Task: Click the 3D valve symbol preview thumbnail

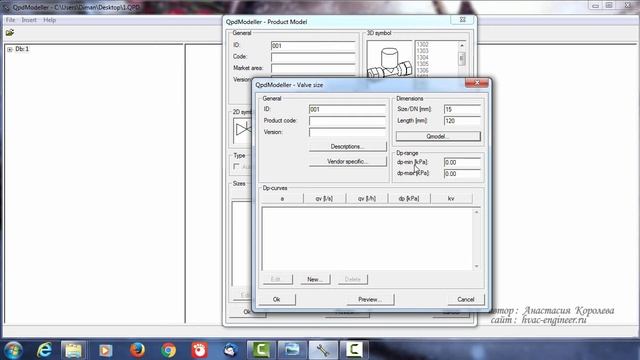Action: pos(390,60)
